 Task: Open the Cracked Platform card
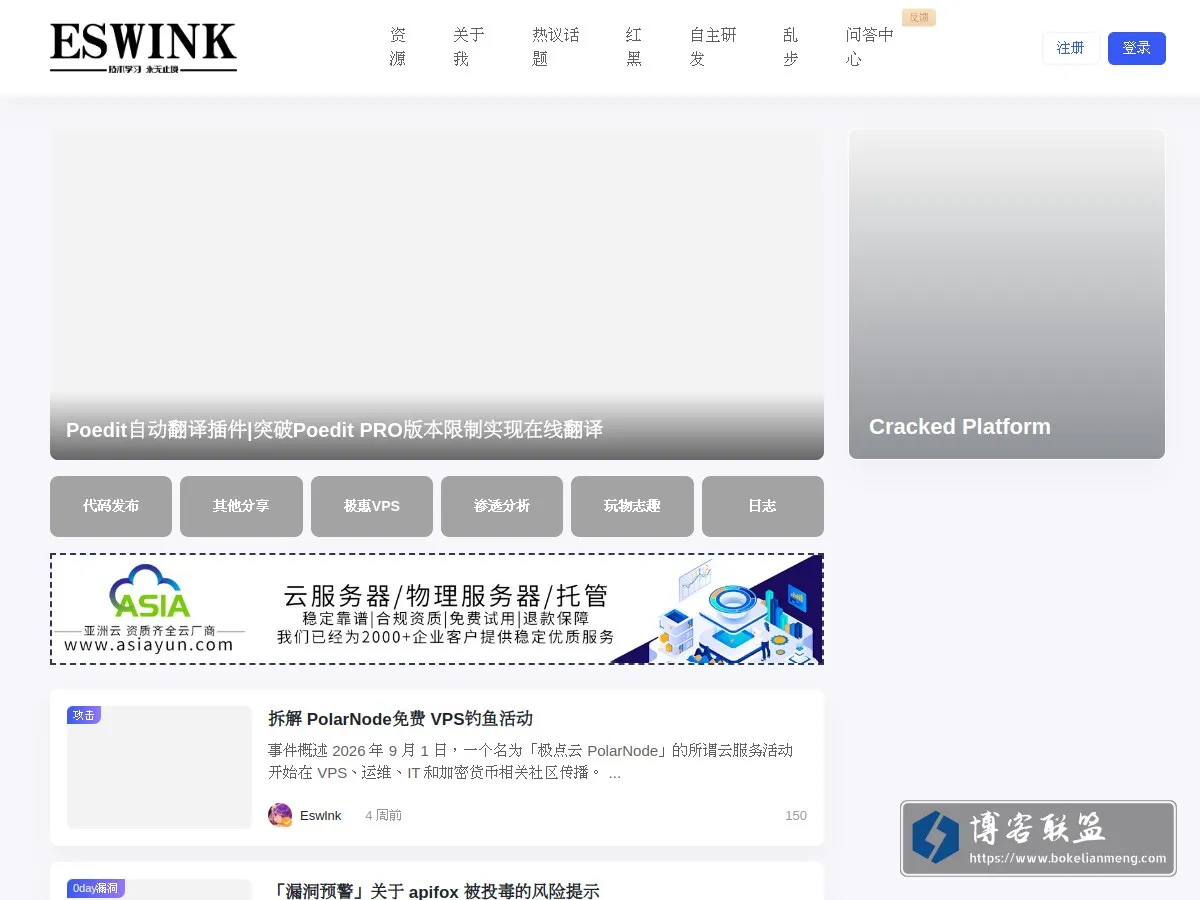1007,294
